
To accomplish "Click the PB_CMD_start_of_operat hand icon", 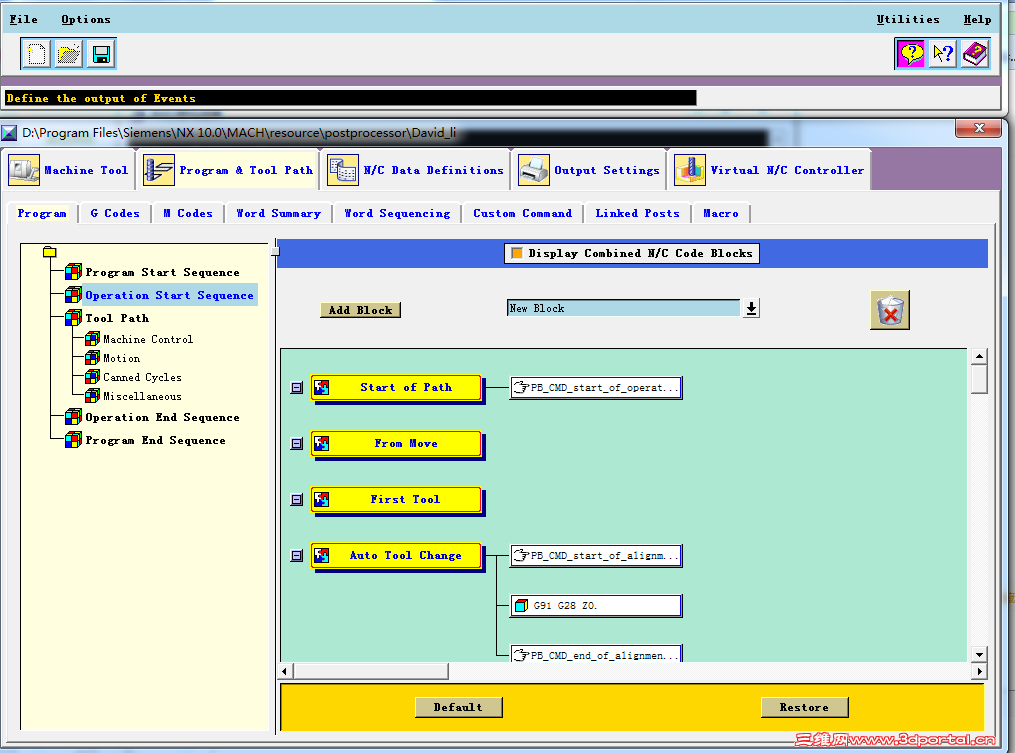I will 521,388.
